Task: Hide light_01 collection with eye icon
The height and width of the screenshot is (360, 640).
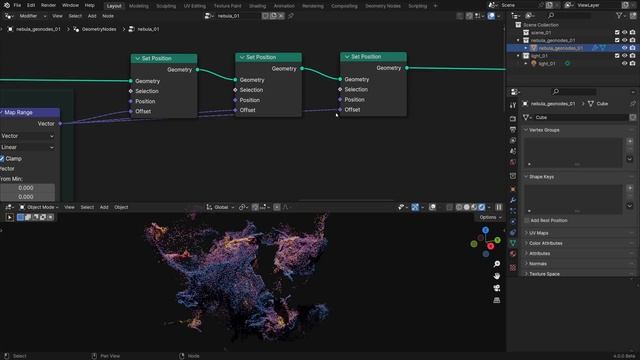Action: pos(624,56)
